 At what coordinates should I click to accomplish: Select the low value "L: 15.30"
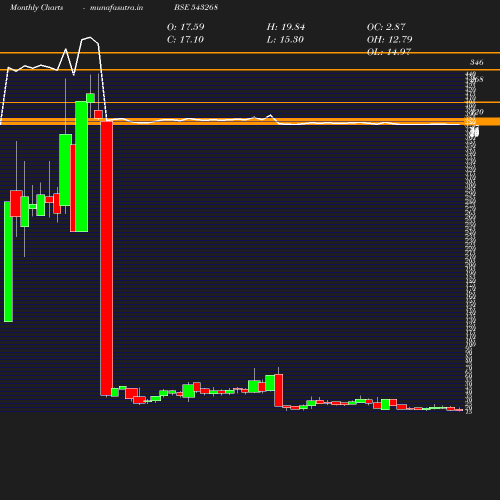tap(285, 40)
